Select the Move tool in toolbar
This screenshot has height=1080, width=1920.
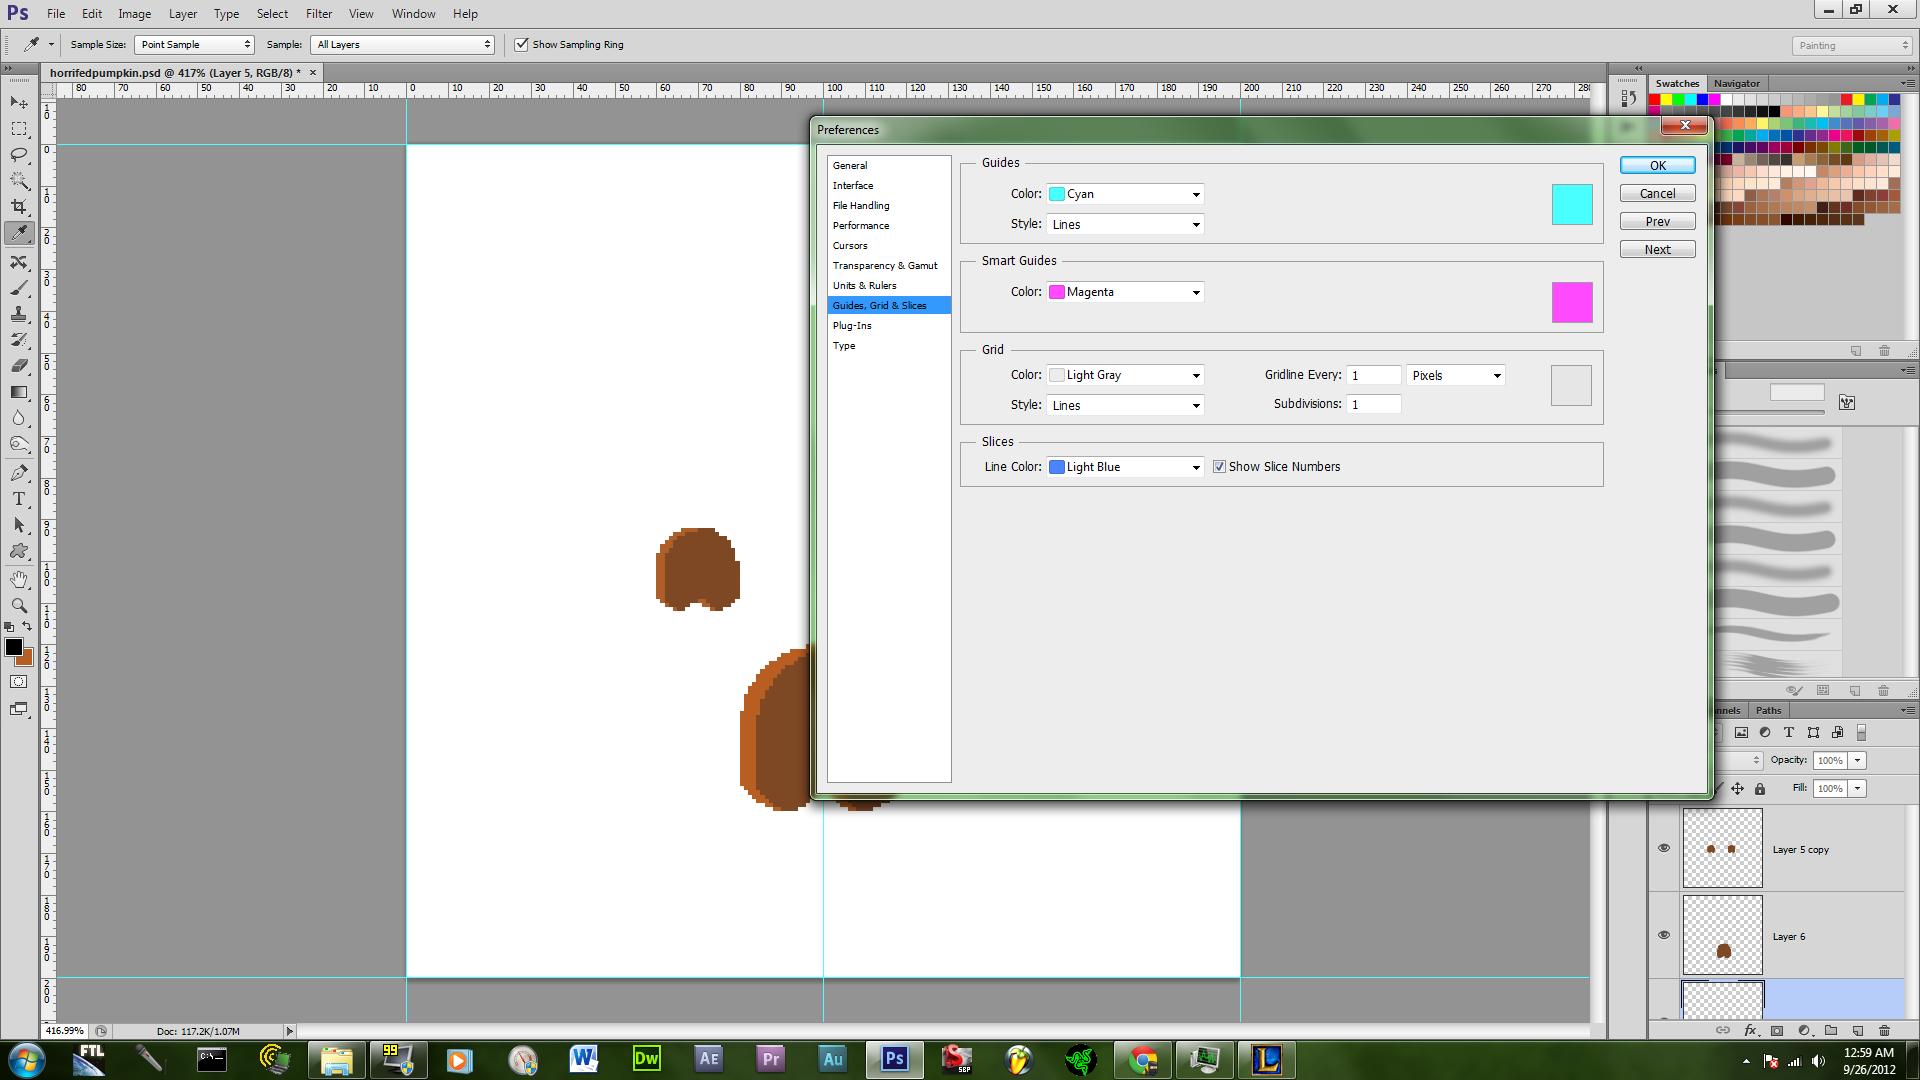(x=18, y=102)
